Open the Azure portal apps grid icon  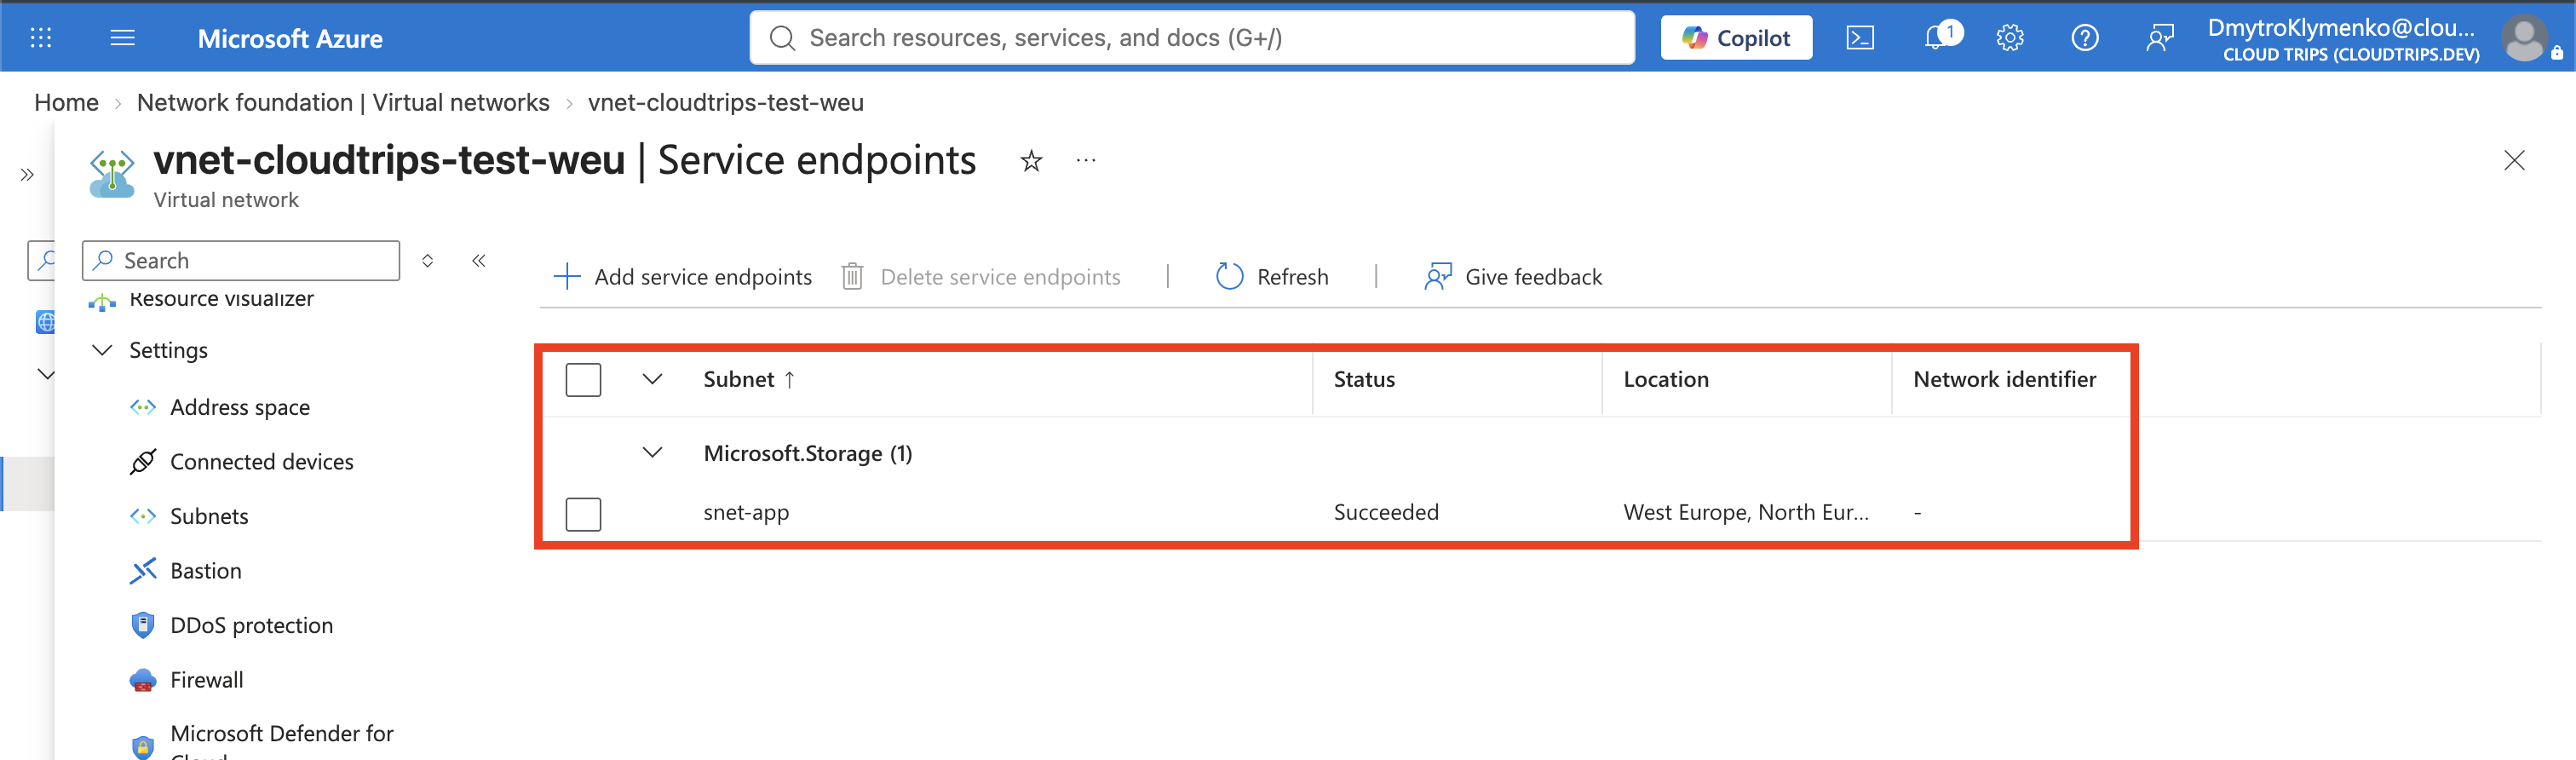41,38
